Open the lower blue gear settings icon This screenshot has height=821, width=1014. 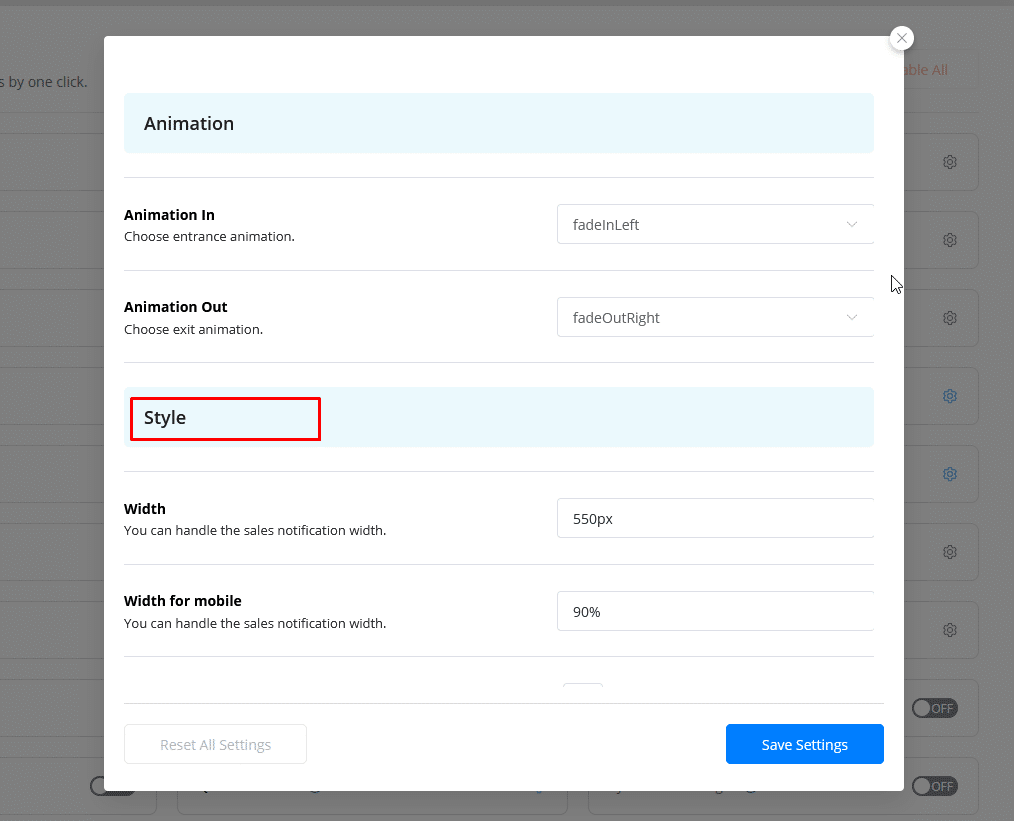(950, 474)
